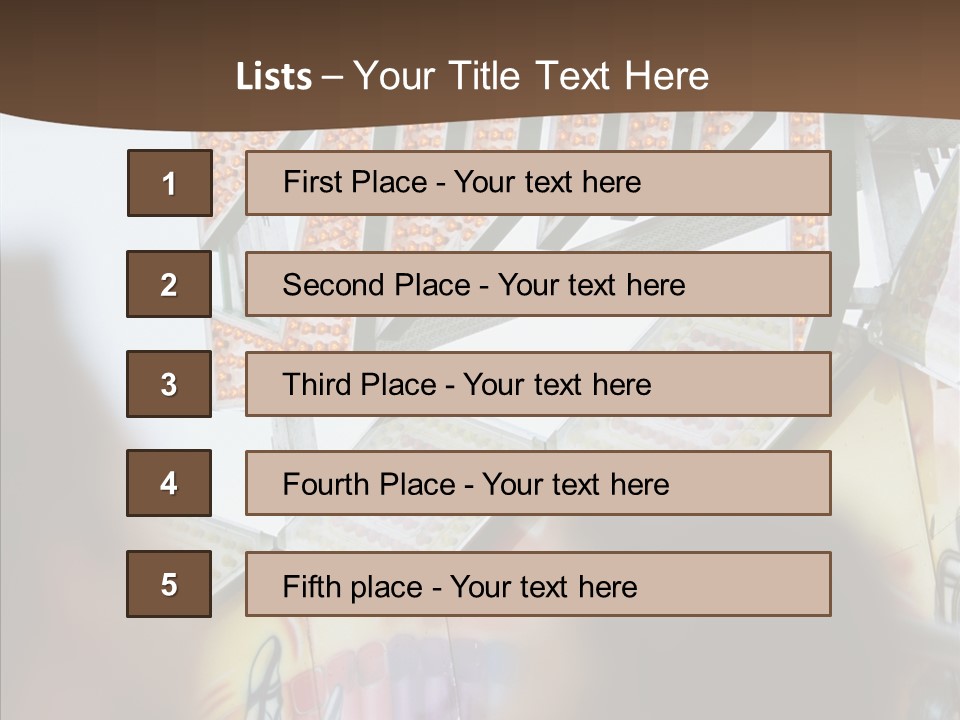Select the First Place text bar
960x720 pixels.
[538, 183]
